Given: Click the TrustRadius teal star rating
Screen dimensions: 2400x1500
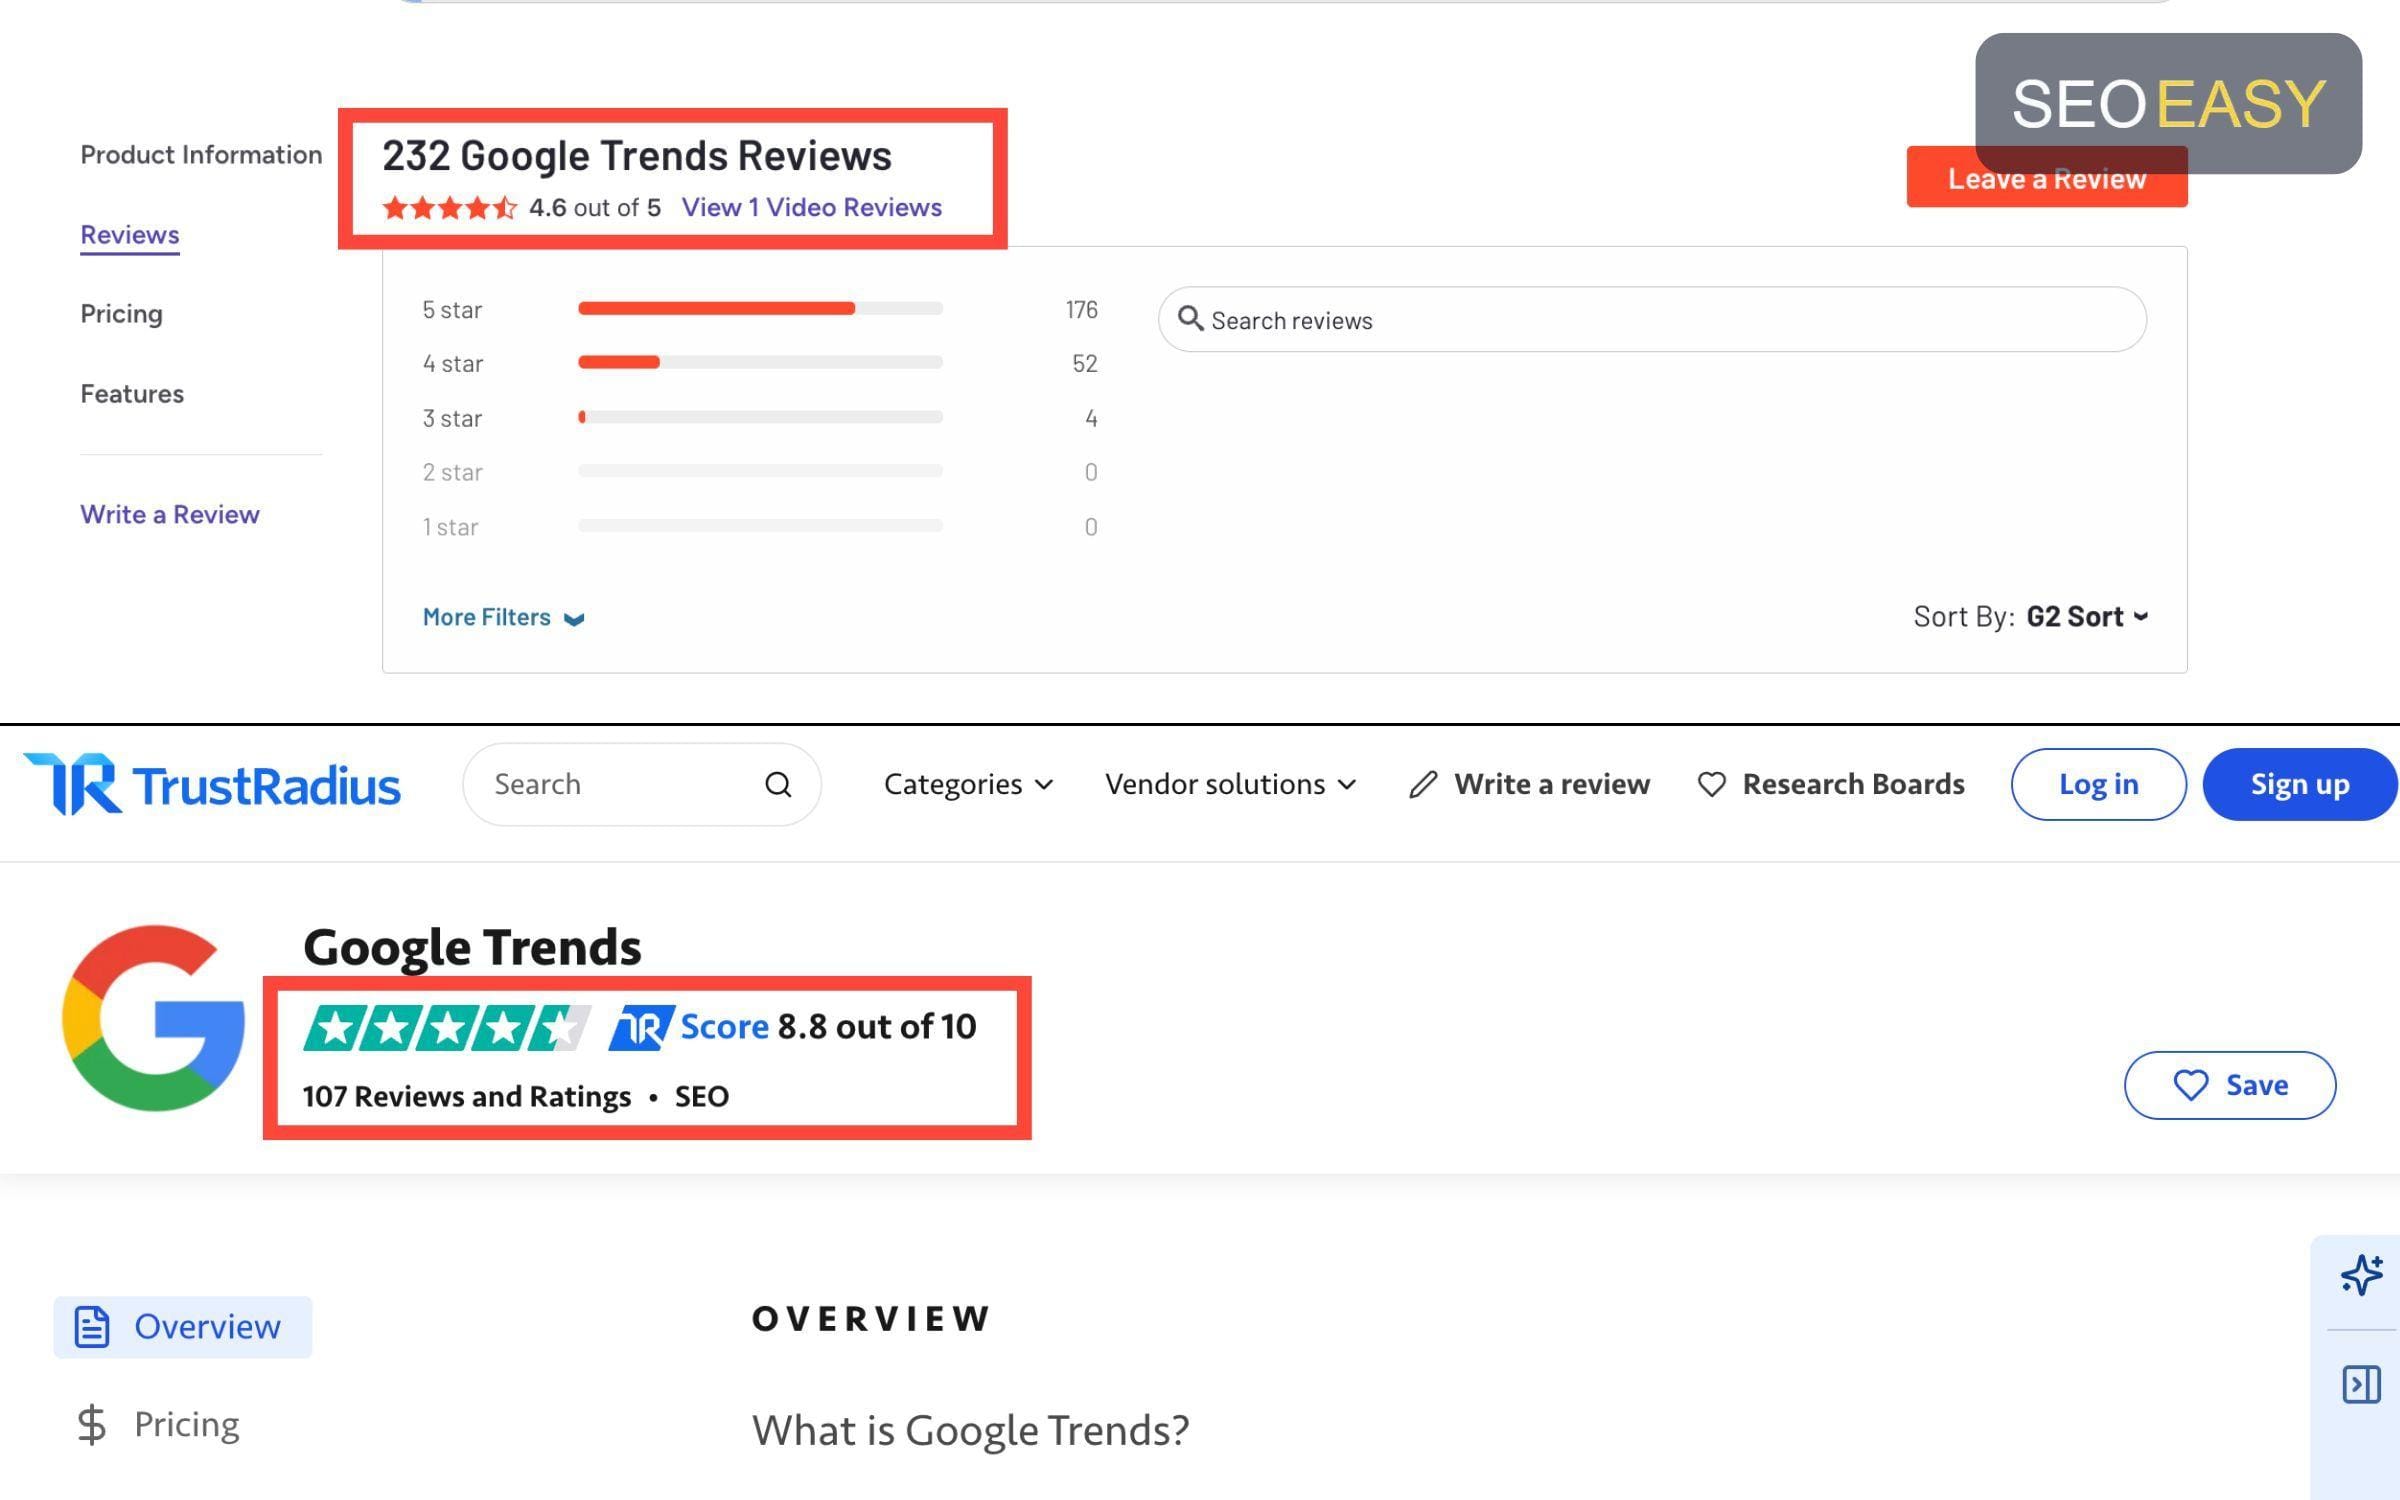Looking at the screenshot, I should click(x=447, y=1028).
